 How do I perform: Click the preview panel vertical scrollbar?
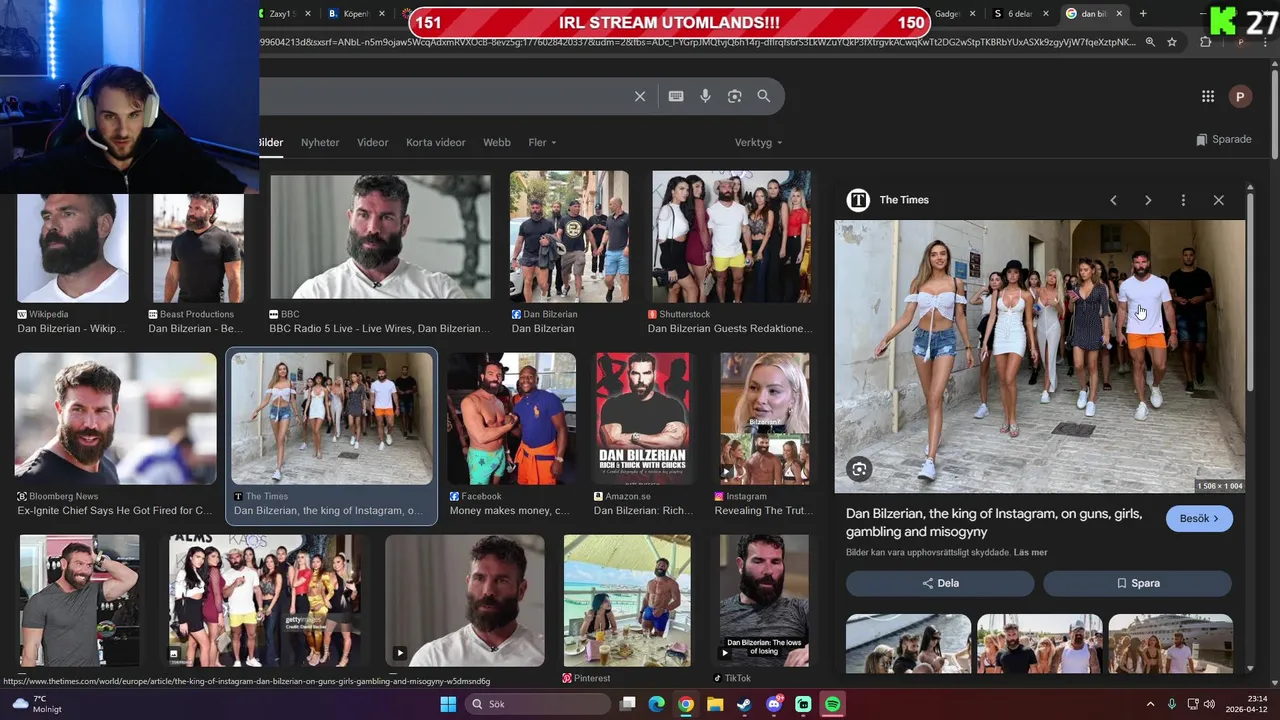coord(1251,290)
